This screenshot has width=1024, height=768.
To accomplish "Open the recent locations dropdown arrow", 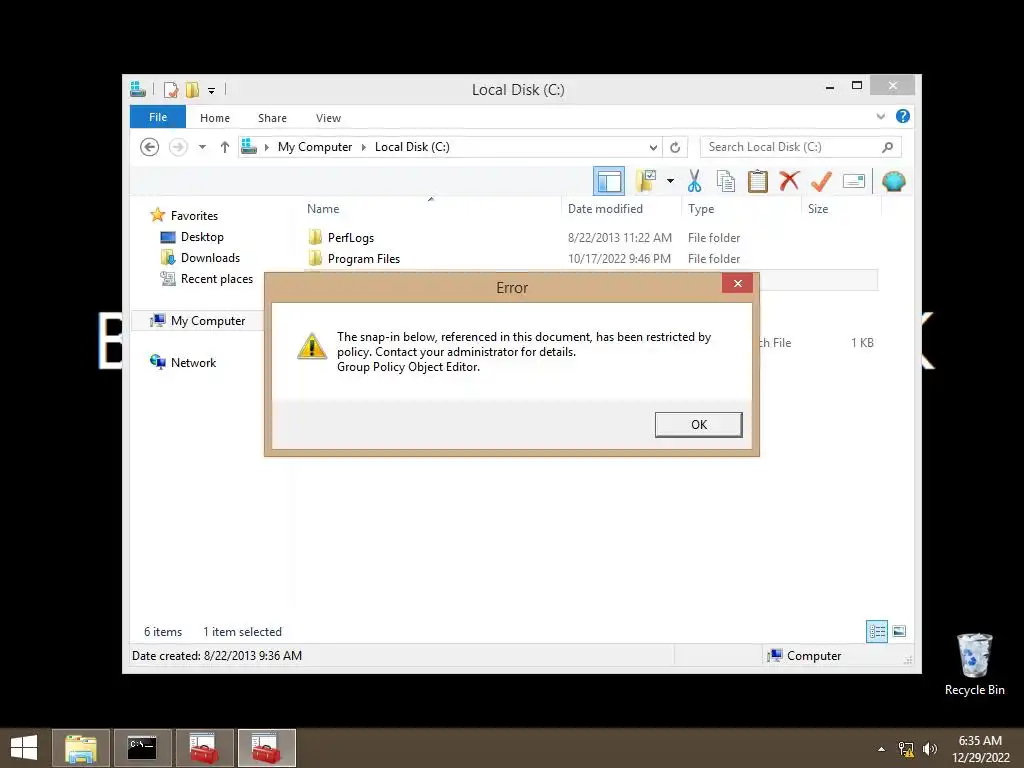I will 202,147.
